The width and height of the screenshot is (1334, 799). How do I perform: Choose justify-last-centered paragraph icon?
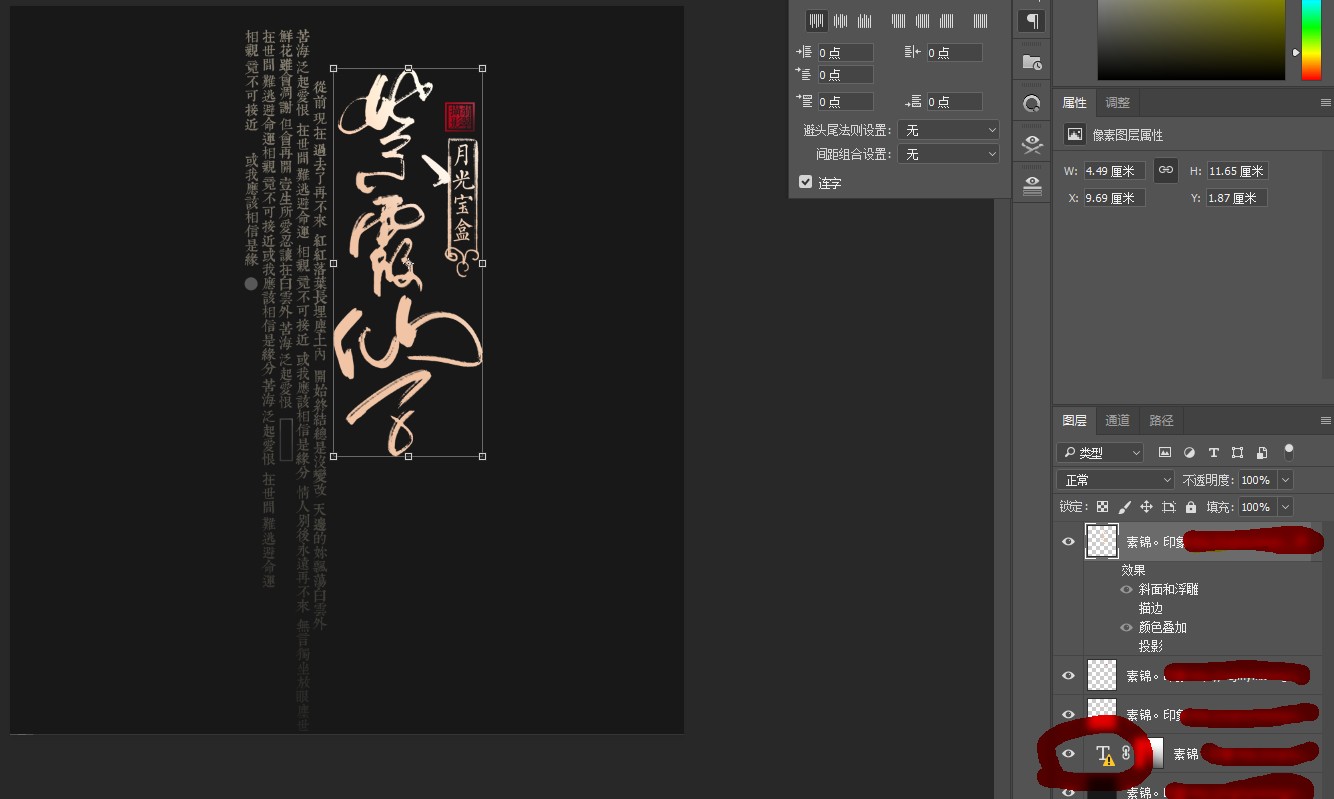[x=922, y=20]
